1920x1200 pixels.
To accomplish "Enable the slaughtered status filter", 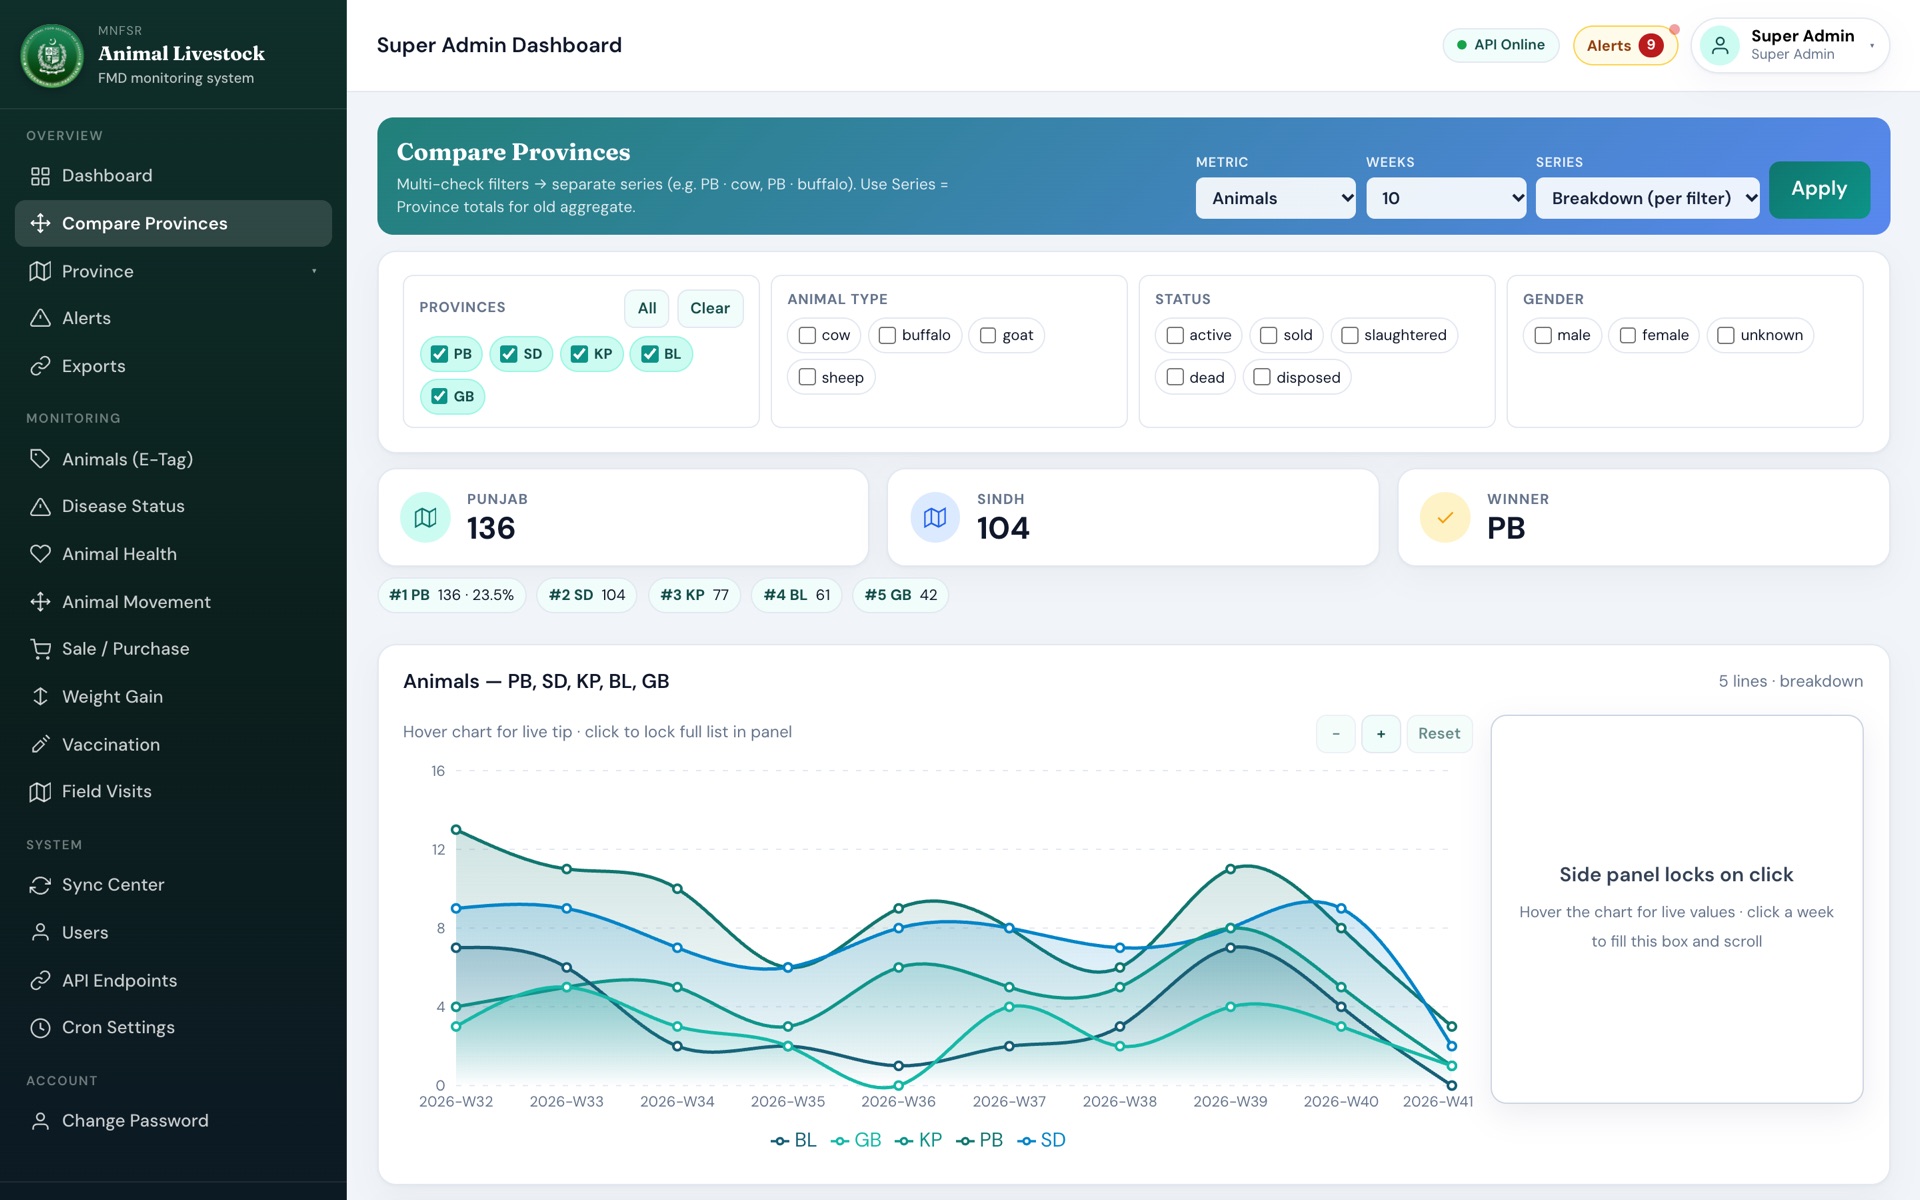I will pyautogui.click(x=1349, y=335).
